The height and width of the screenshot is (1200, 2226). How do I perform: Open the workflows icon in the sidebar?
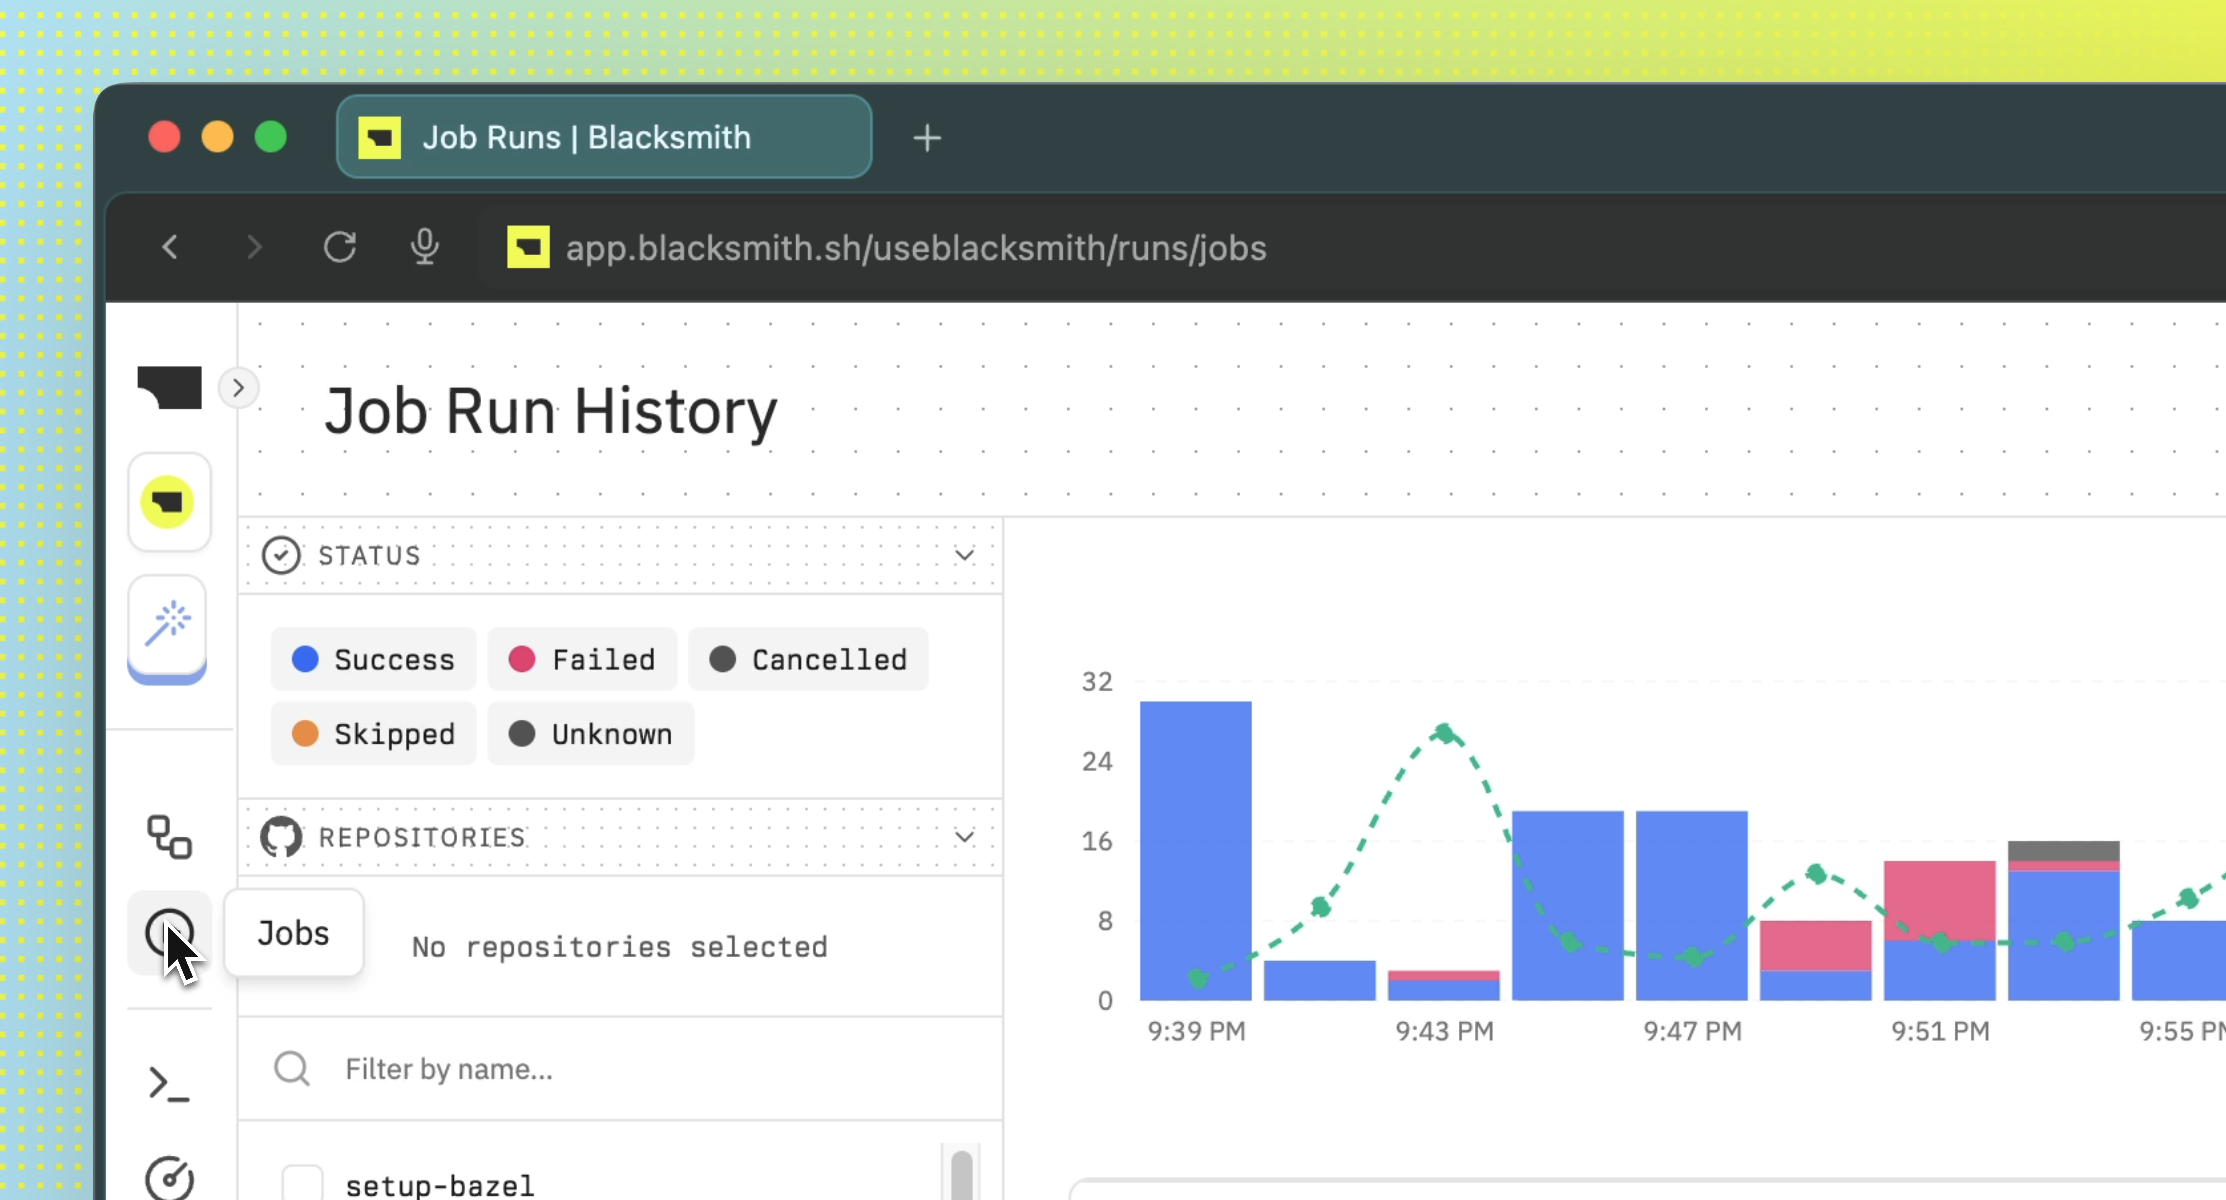click(169, 837)
